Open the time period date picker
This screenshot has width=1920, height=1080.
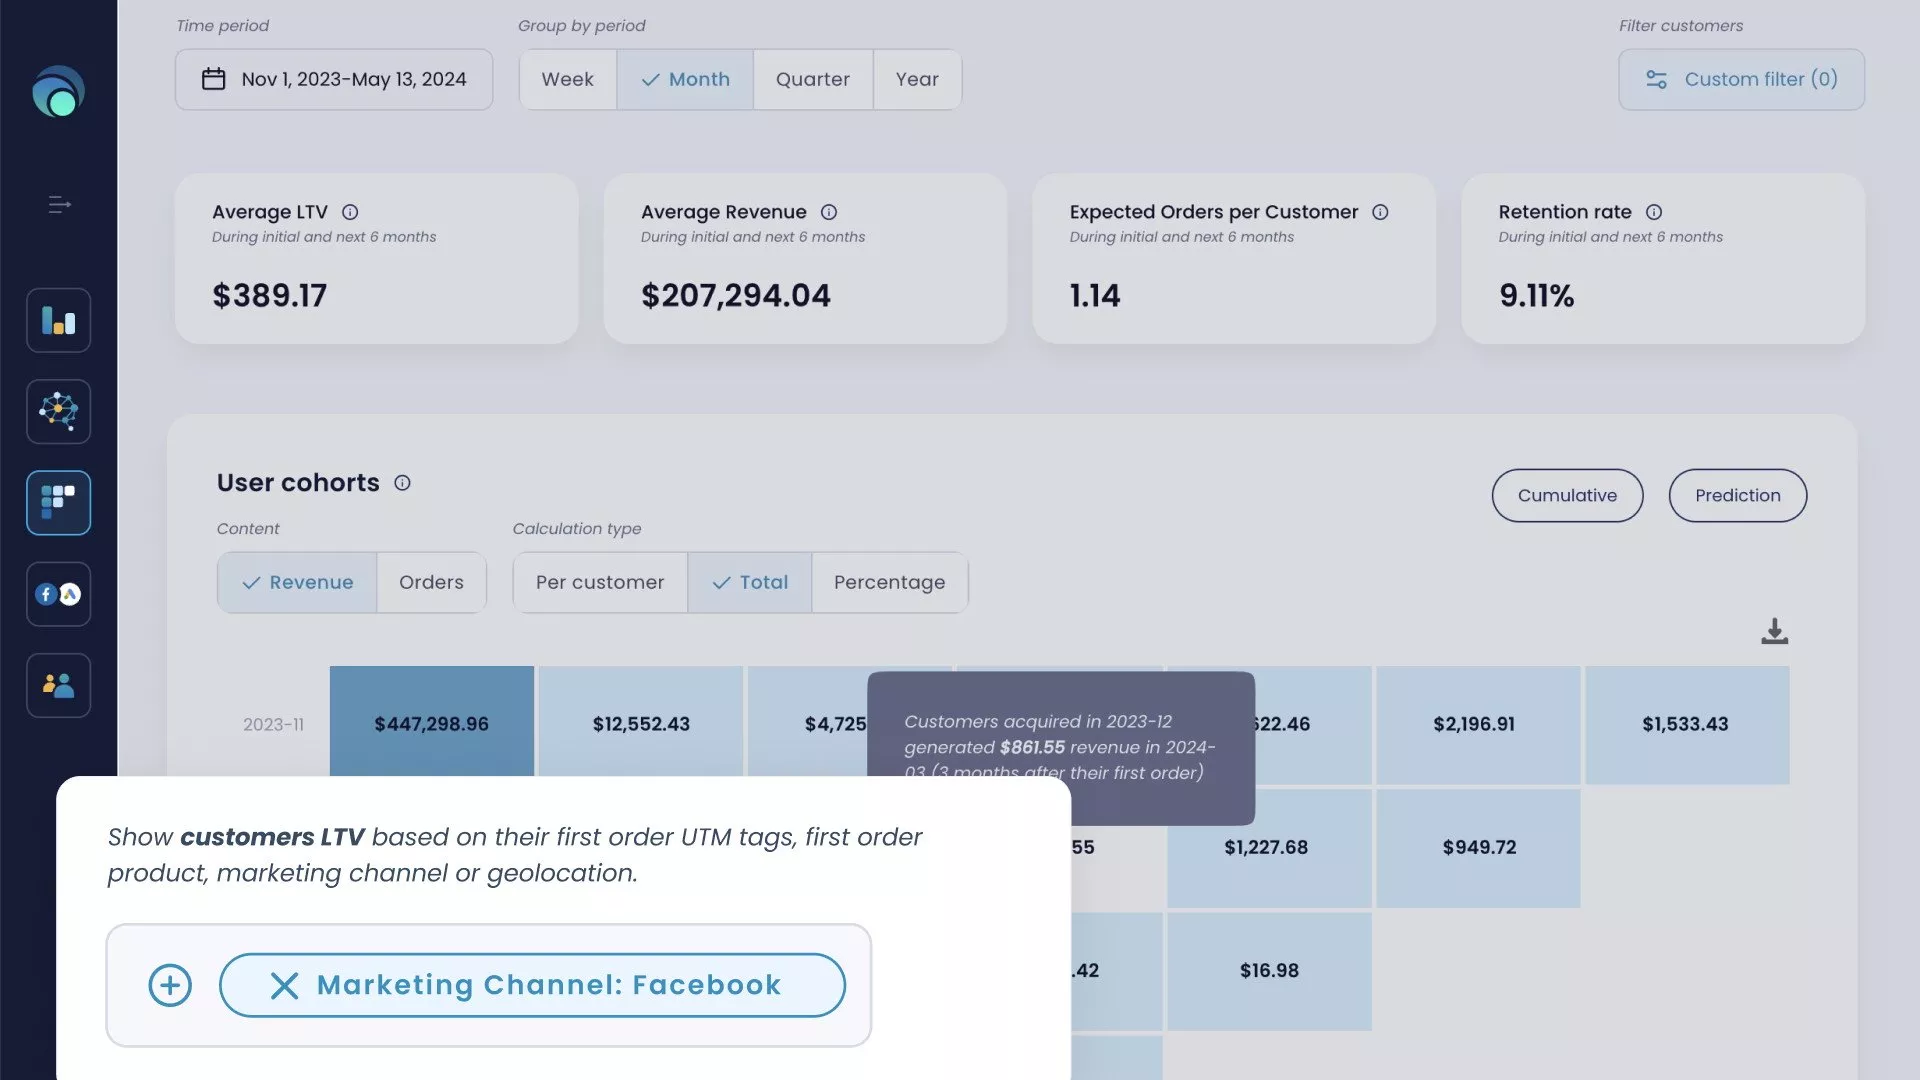334,79
